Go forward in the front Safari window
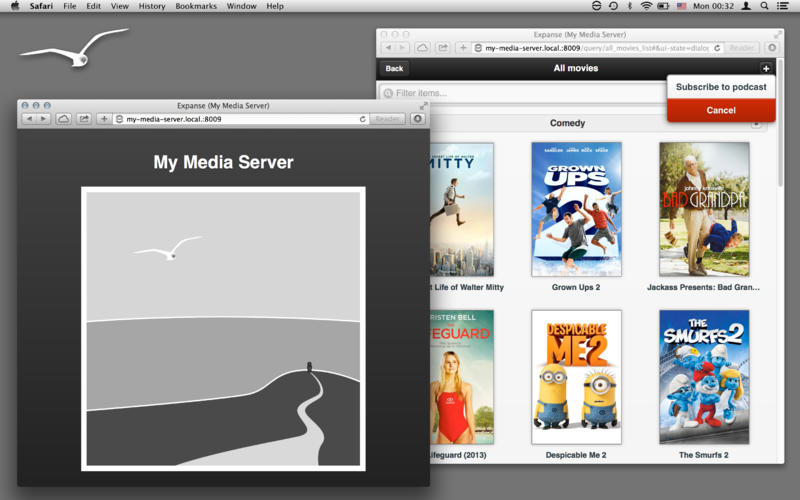The image size is (800, 500). point(43,119)
